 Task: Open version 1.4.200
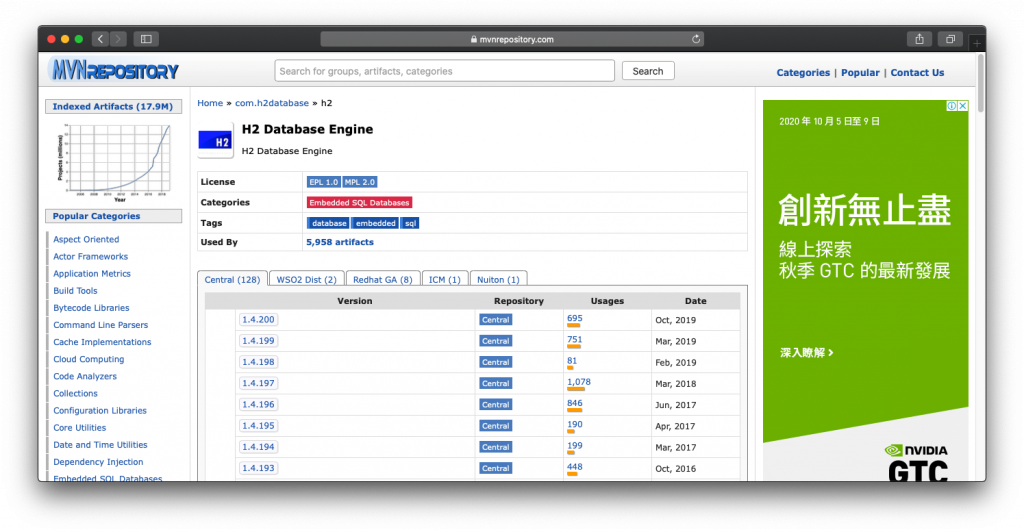(x=258, y=320)
